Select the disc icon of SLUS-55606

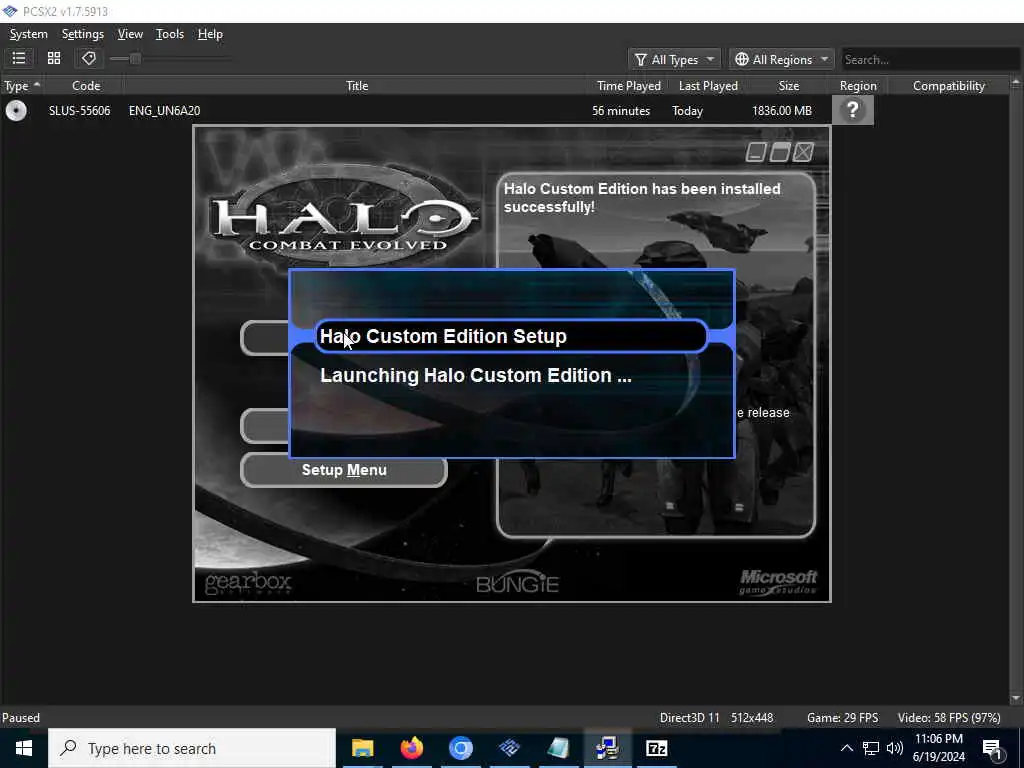click(x=16, y=110)
